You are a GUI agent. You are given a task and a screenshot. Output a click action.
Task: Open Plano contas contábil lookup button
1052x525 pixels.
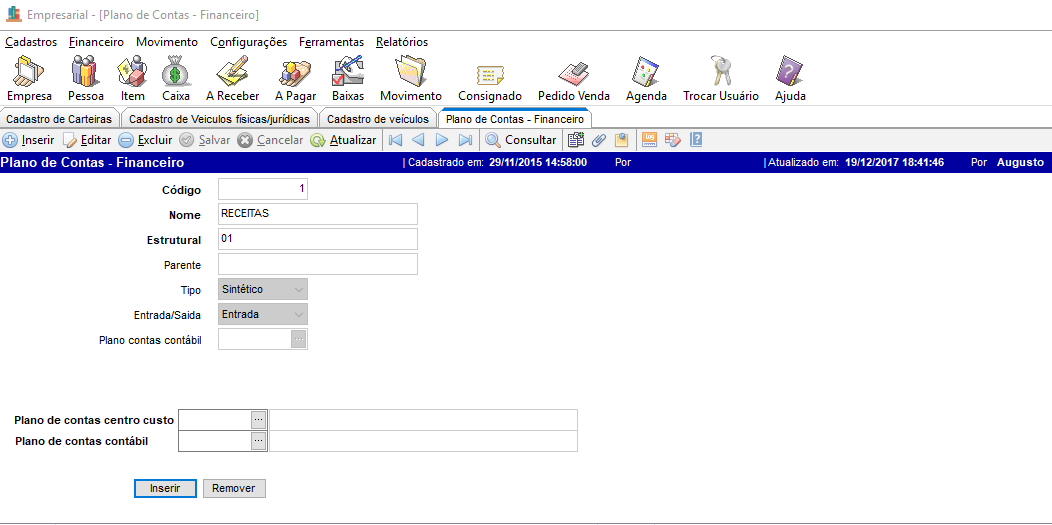(298, 339)
